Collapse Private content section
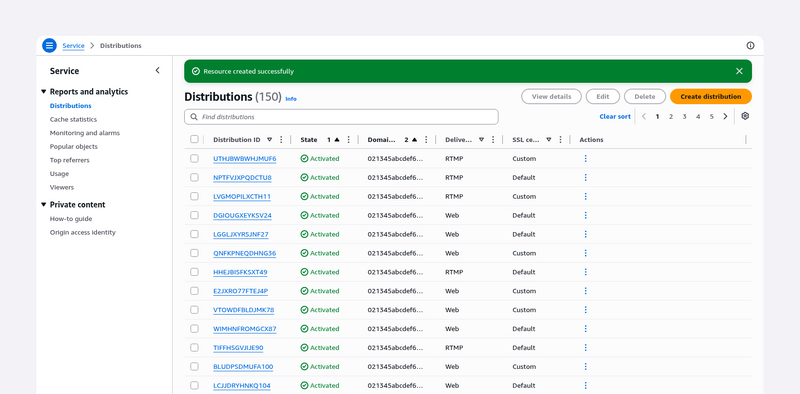Screen dimensions: 800x394 click(43, 205)
